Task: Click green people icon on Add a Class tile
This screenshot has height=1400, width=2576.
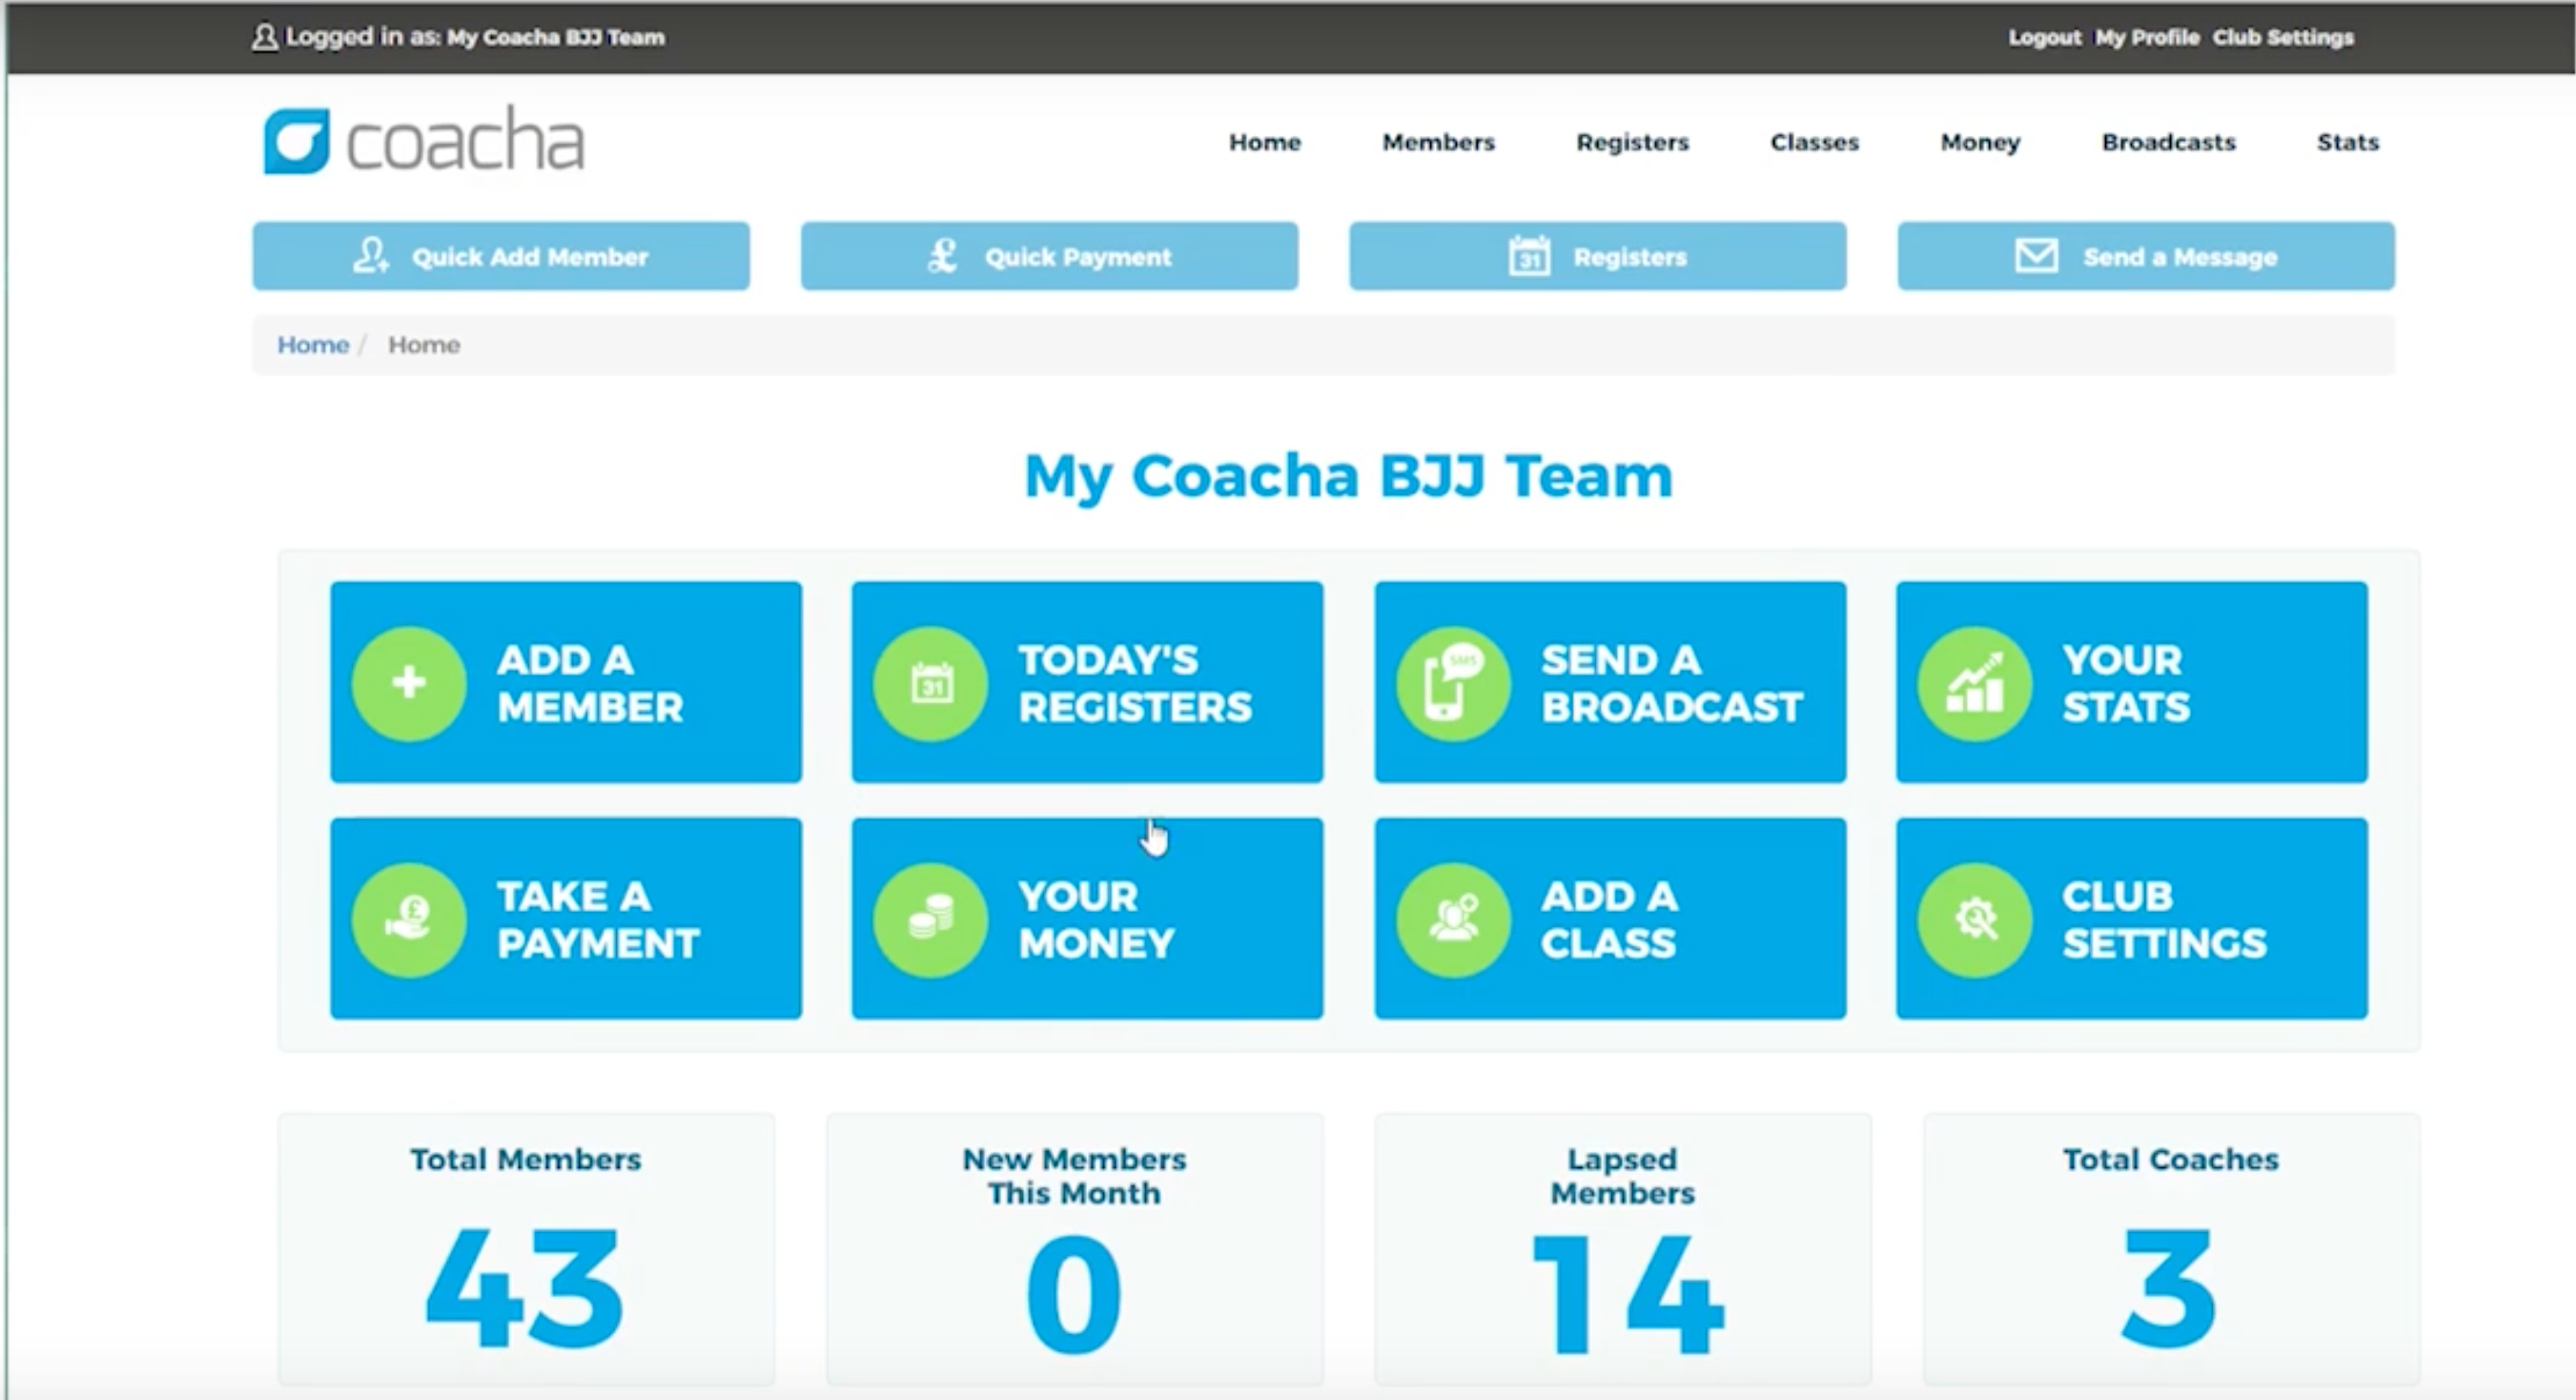Action: pyautogui.click(x=1453, y=920)
